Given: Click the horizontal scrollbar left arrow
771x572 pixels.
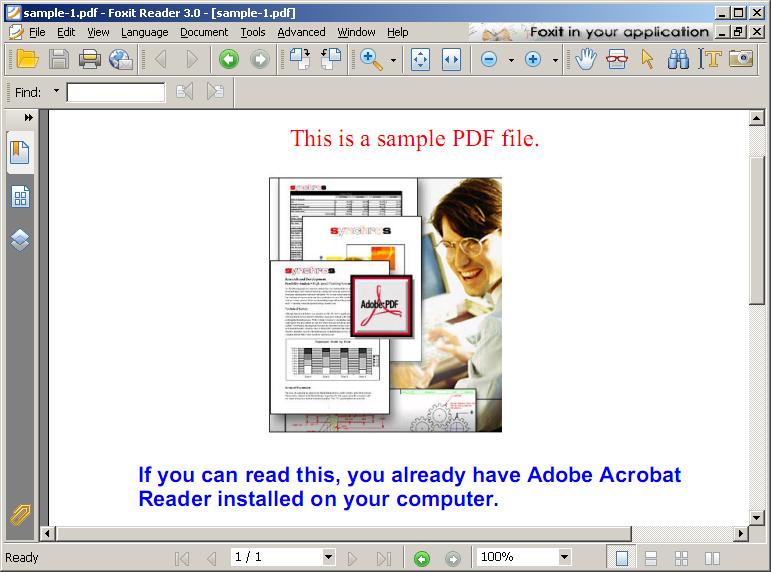Looking at the screenshot, I should [47, 533].
